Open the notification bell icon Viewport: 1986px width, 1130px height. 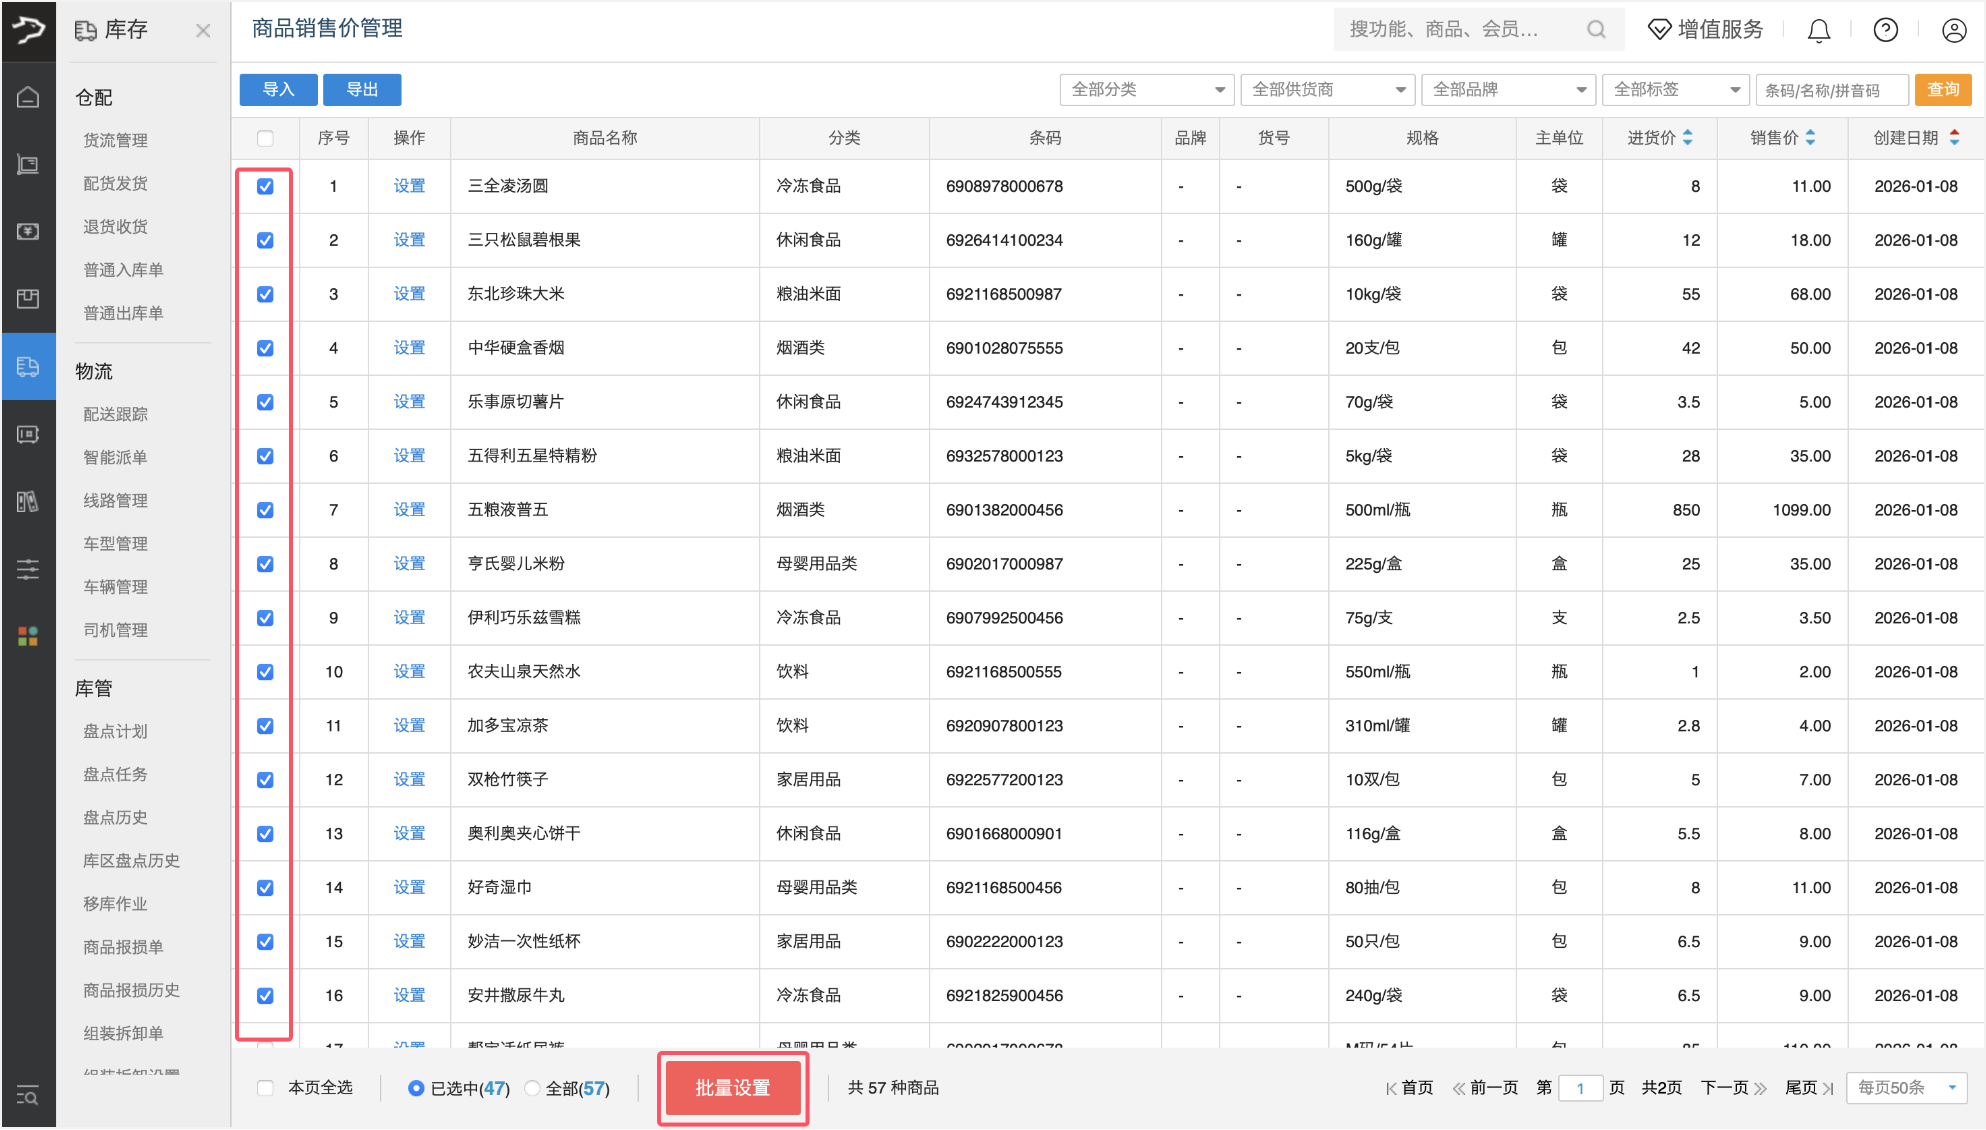1818,30
